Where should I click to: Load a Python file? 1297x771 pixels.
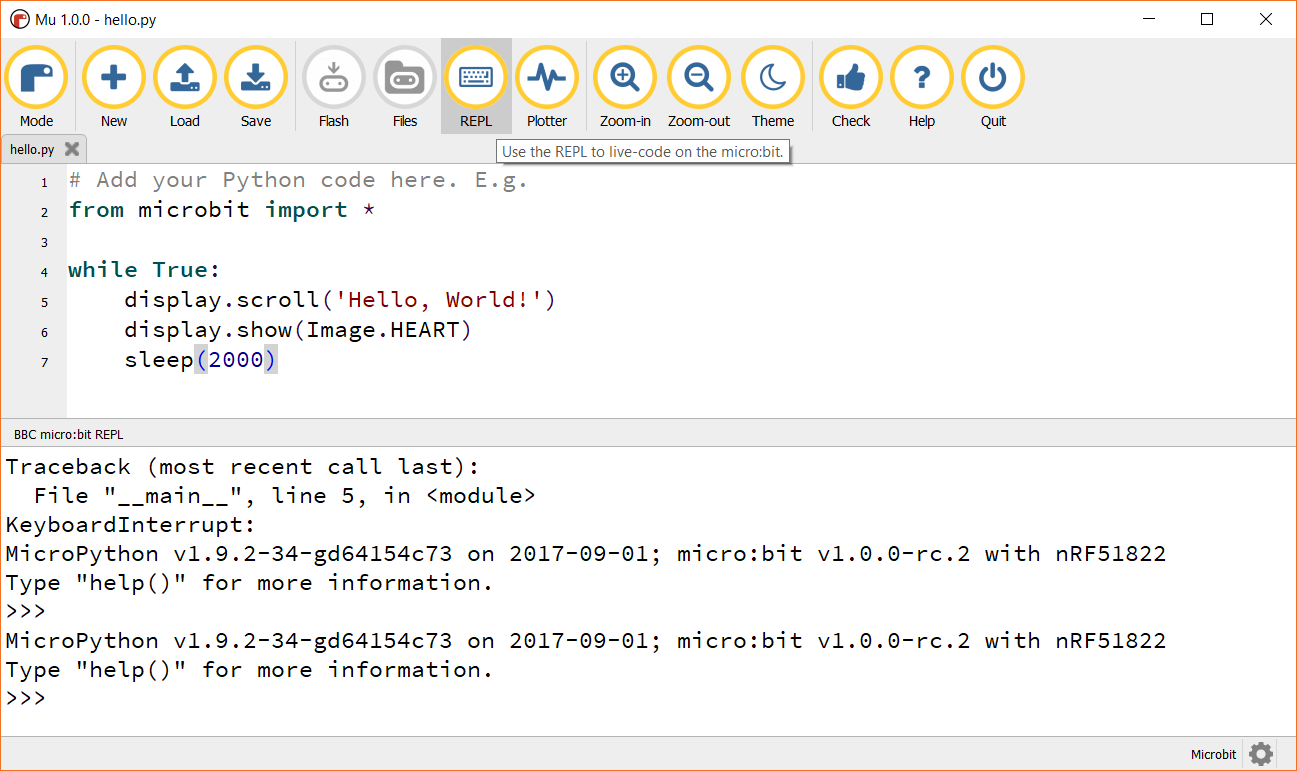(x=185, y=87)
